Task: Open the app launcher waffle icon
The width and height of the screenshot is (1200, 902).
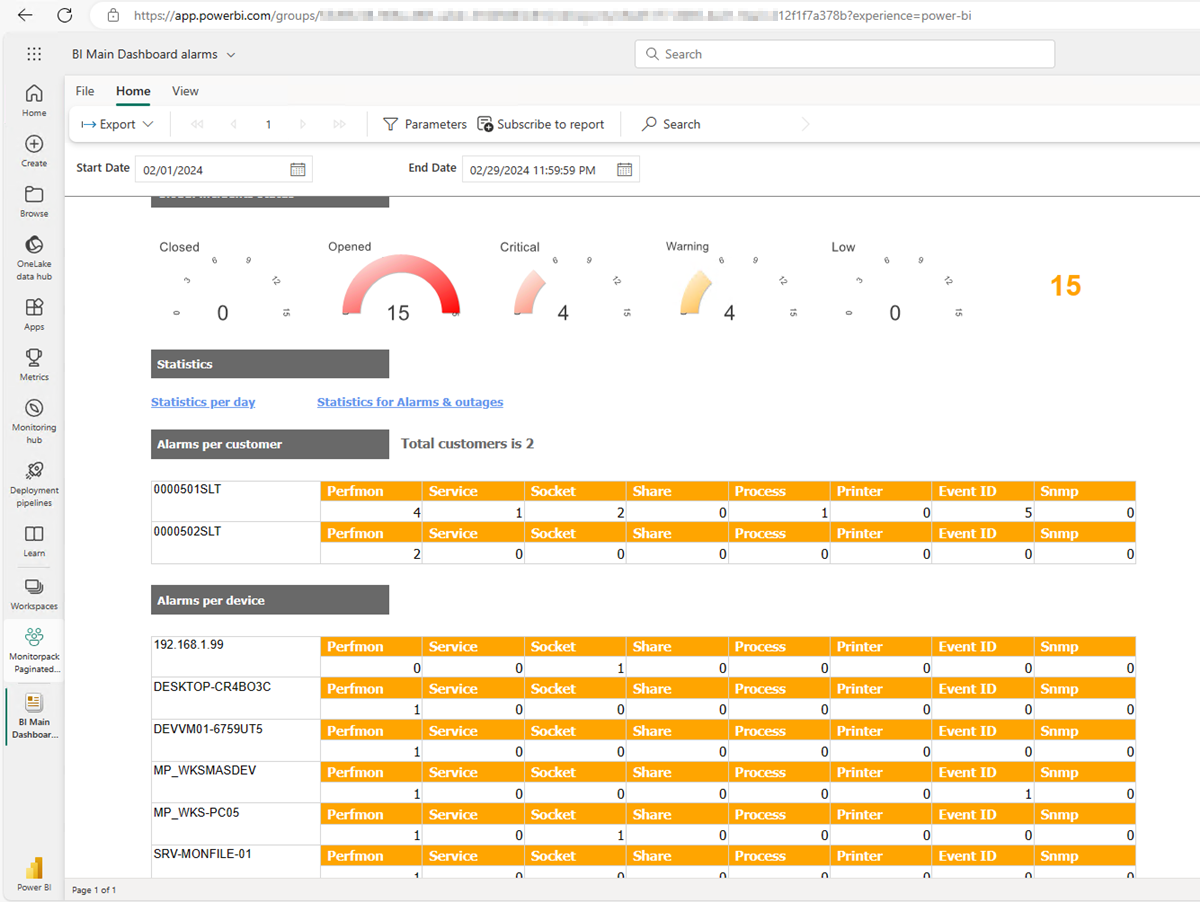Action: (x=34, y=55)
